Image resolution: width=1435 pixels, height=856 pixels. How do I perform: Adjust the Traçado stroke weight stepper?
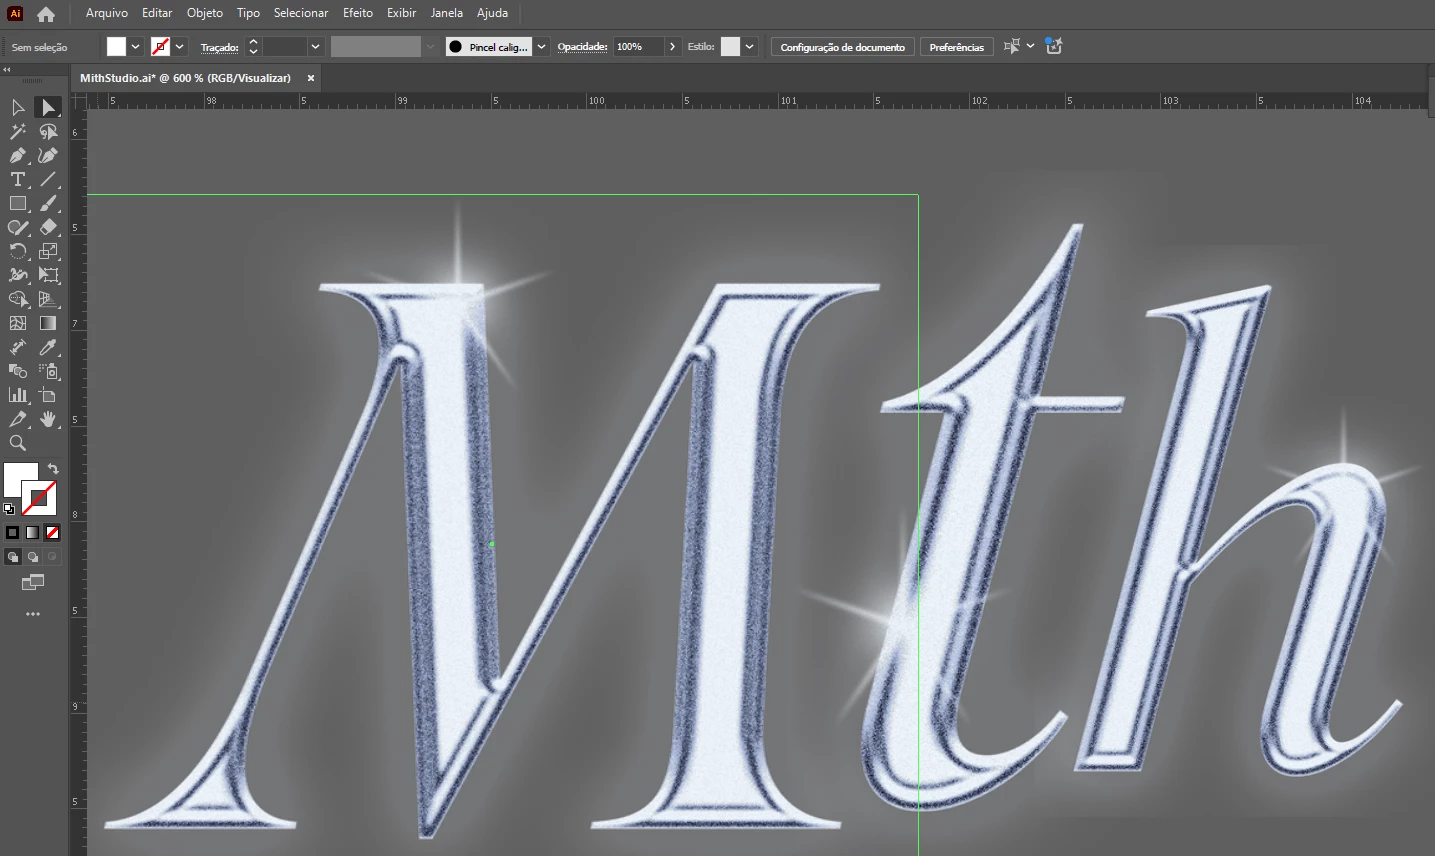click(x=253, y=47)
